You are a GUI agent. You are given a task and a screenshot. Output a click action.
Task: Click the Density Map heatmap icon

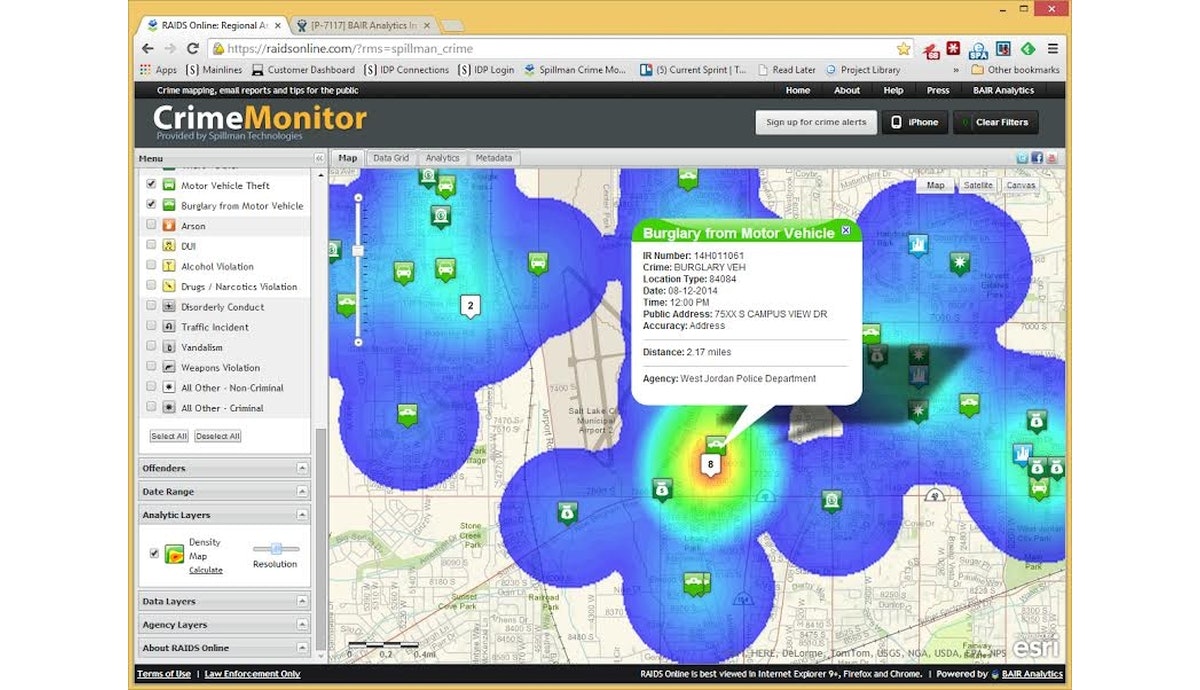pyautogui.click(x=174, y=554)
